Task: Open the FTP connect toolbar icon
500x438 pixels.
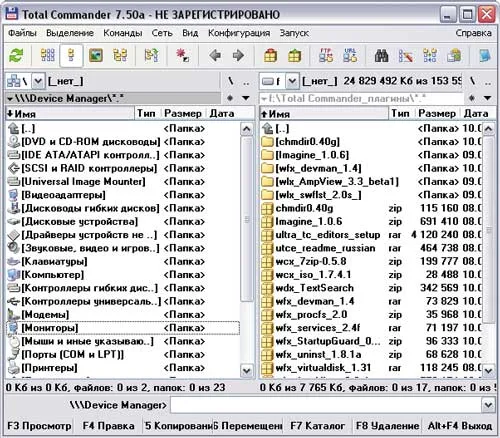Action: click(x=326, y=55)
